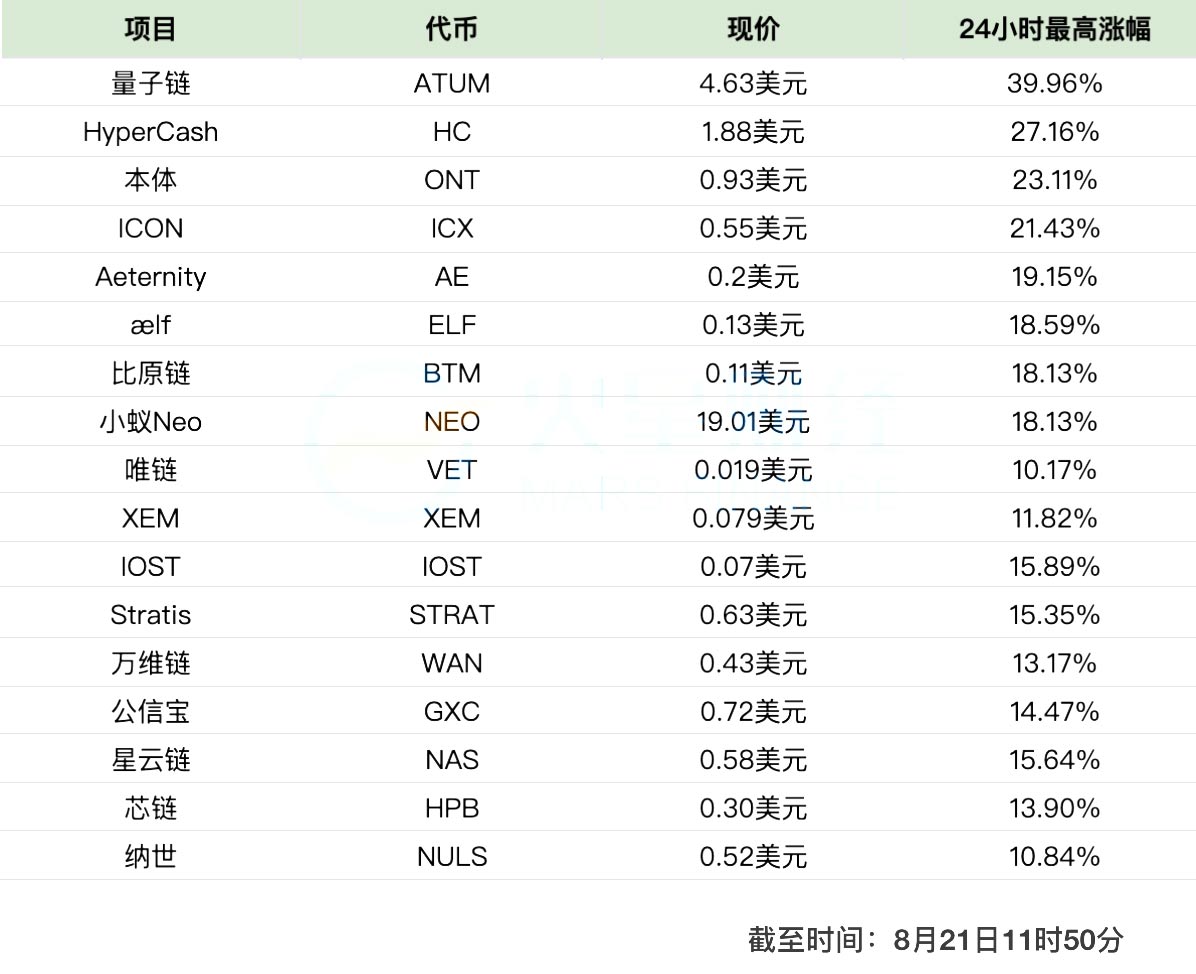The height and width of the screenshot is (974, 1196).
Task: Click the 0.019美元 price
Action: click(x=753, y=470)
